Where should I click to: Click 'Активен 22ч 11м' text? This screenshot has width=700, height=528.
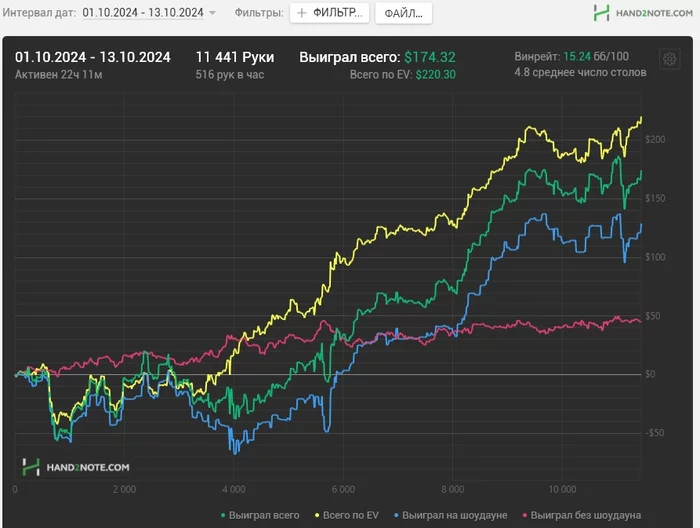(x=58, y=75)
